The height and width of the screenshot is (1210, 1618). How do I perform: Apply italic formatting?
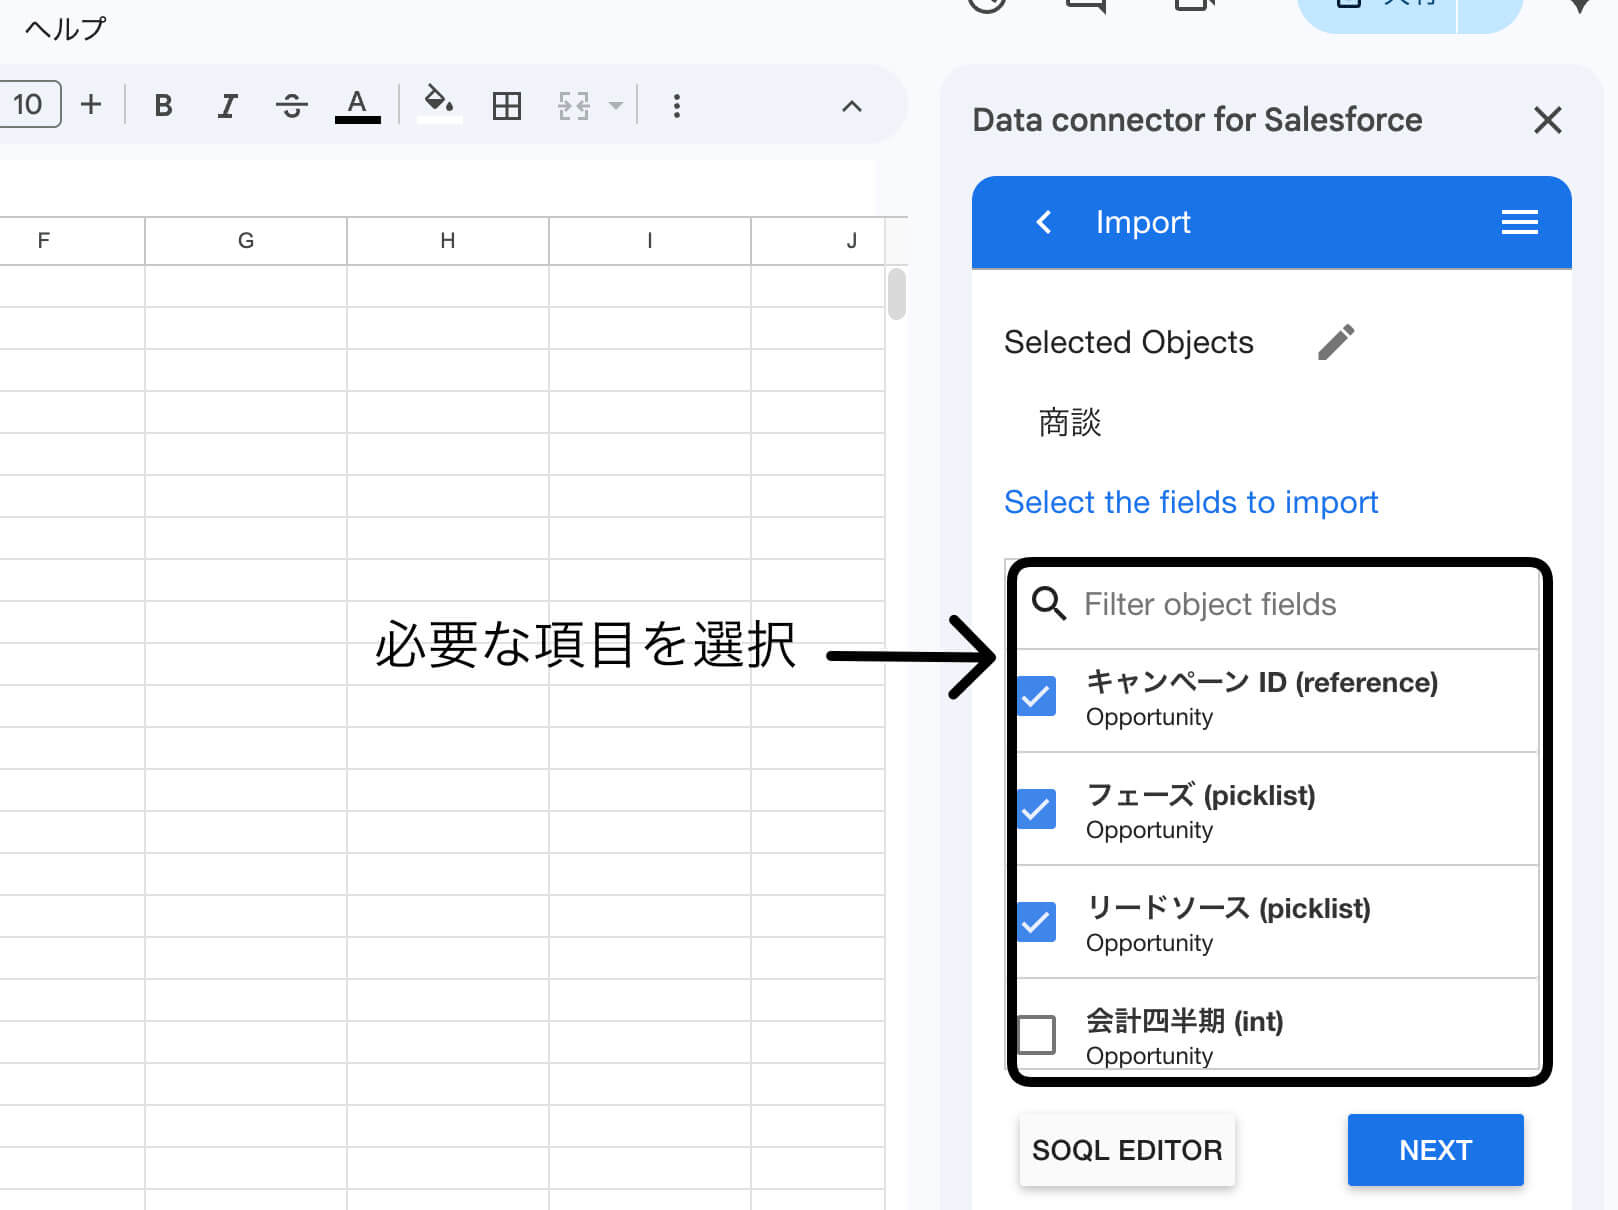(227, 104)
